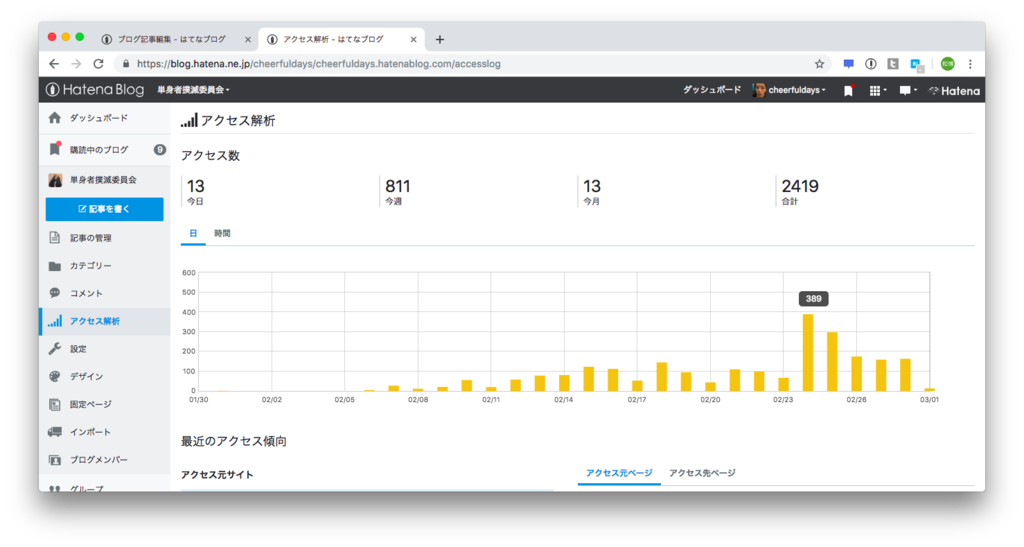The height and width of the screenshot is (547, 1024).
Task: Click the 最近のアクセス傾向 heading
Action: click(x=234, y=441)
